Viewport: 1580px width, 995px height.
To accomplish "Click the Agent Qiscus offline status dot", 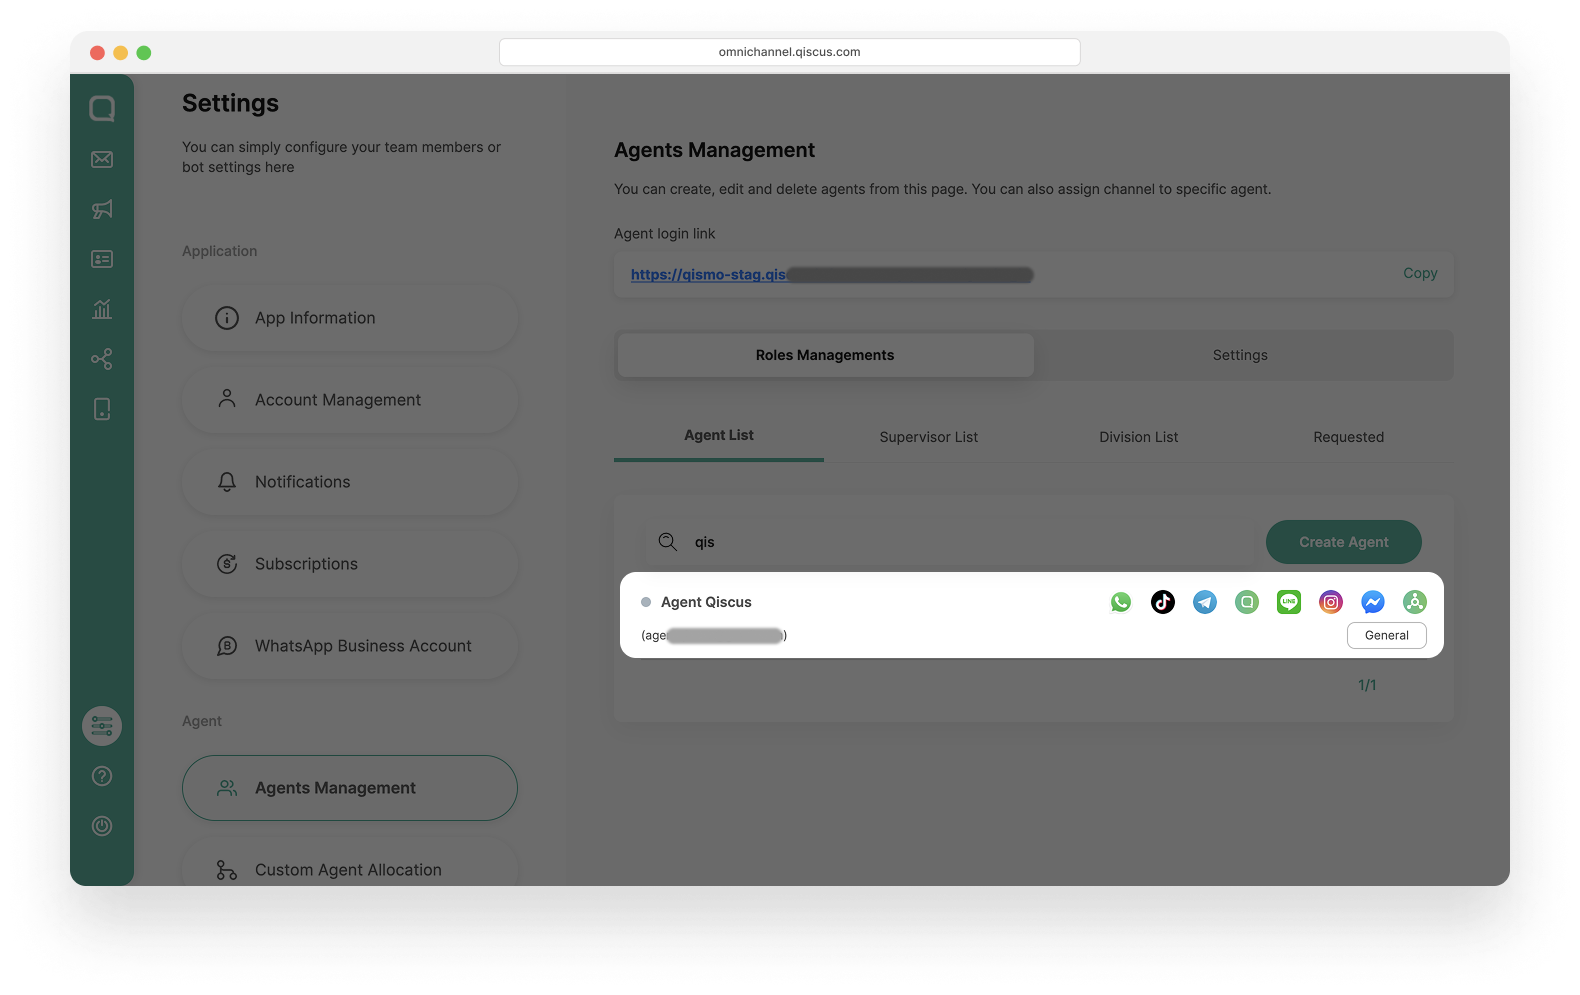I will (x=646, y=602).
